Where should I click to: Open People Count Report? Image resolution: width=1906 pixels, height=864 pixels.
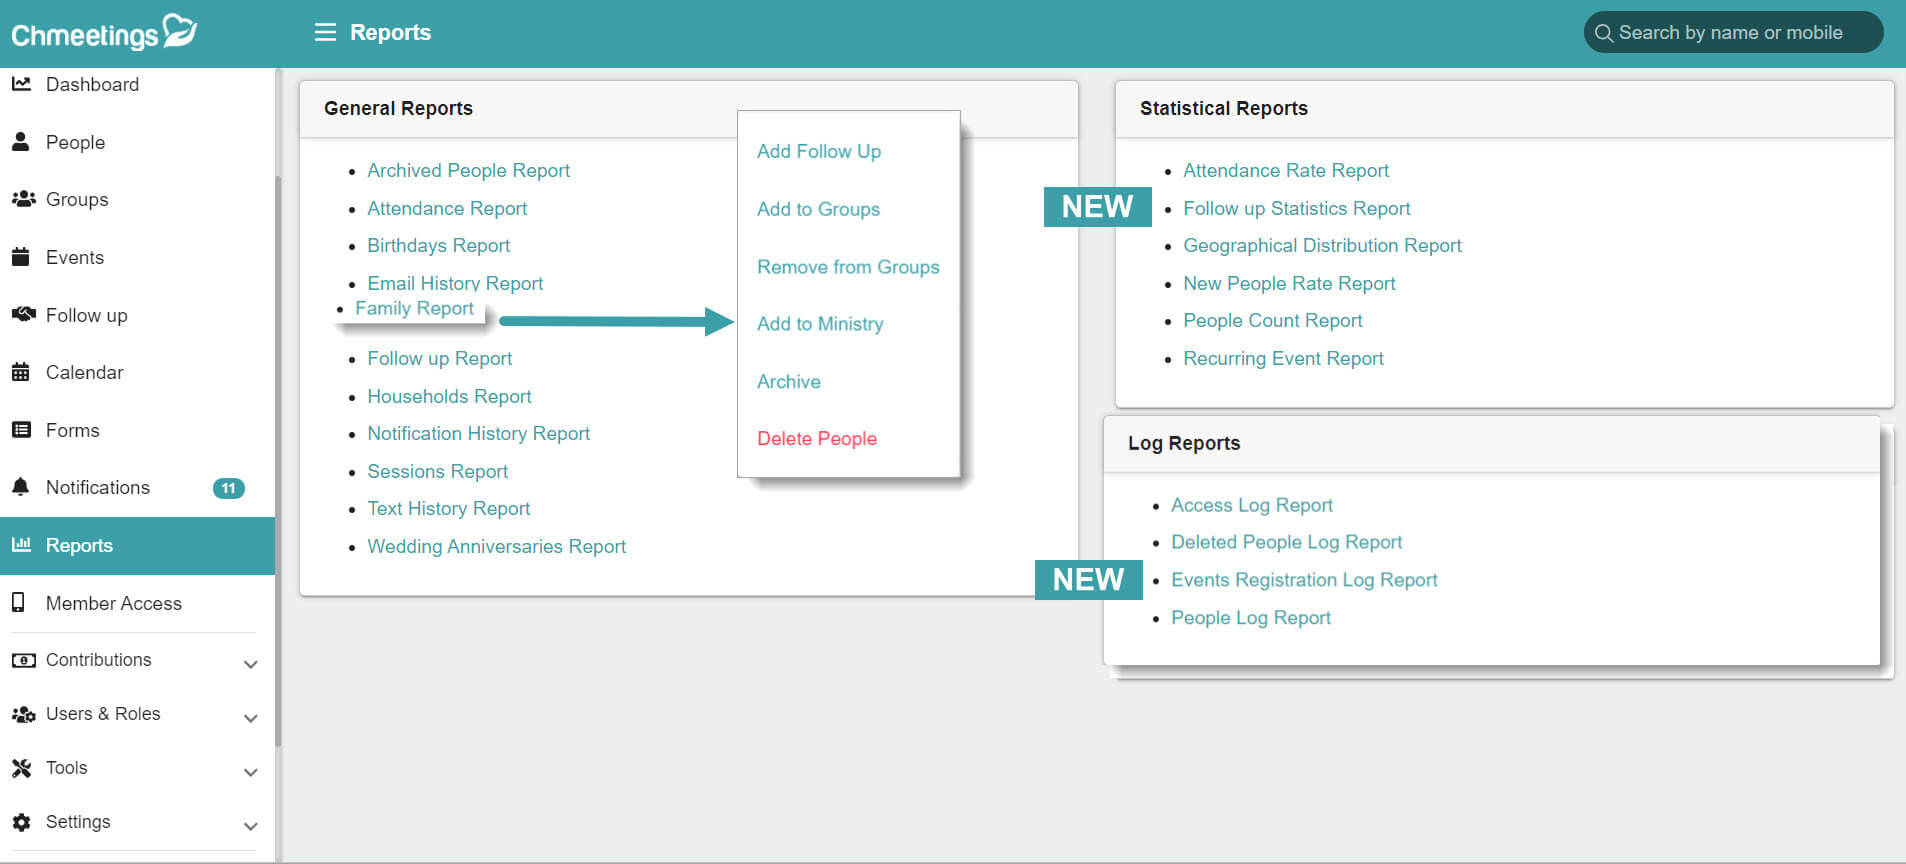click(x=1272, y=320)
